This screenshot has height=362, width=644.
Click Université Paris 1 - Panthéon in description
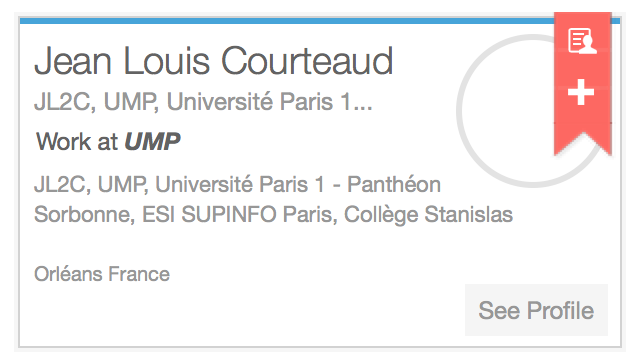pyautogui.click(x=298, y=184)
